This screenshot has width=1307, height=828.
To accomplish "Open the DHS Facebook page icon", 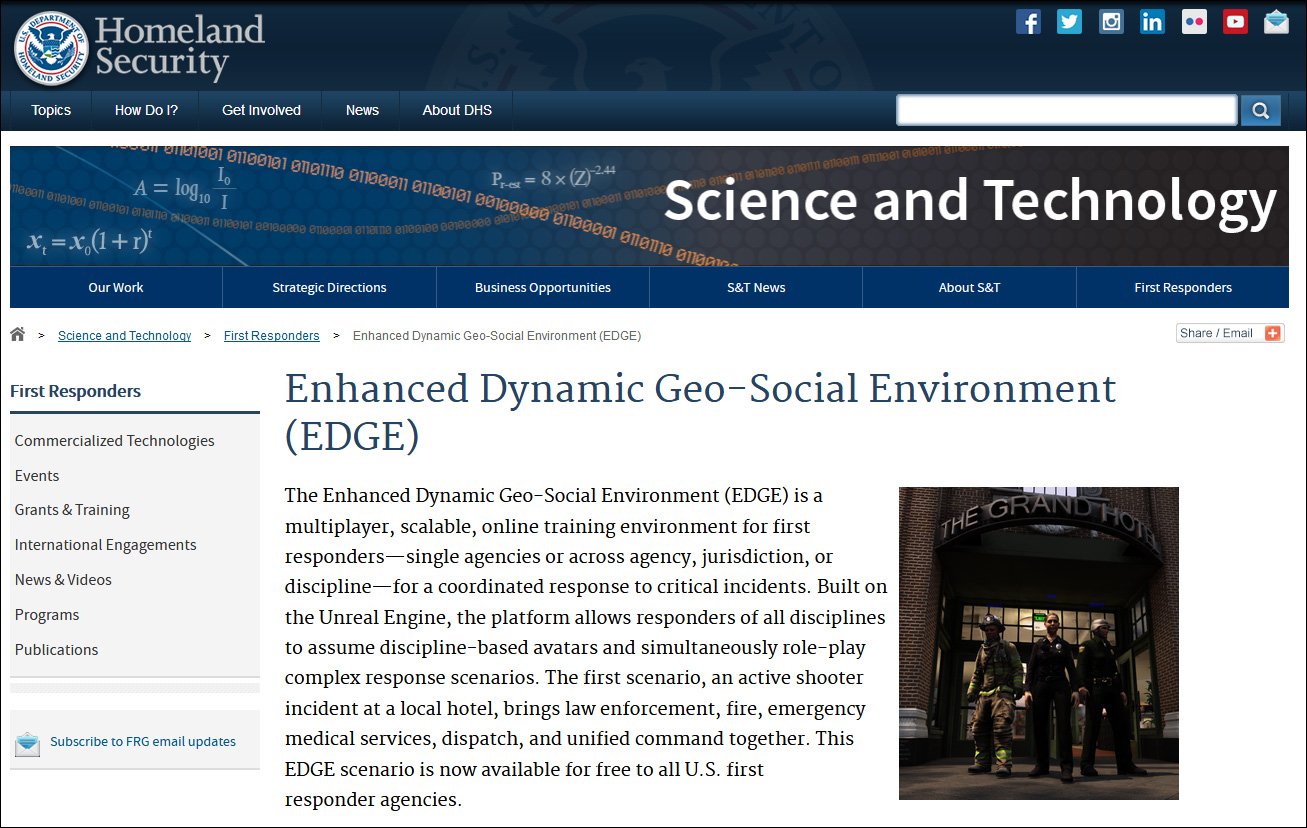I will [x=1028, y=22].
